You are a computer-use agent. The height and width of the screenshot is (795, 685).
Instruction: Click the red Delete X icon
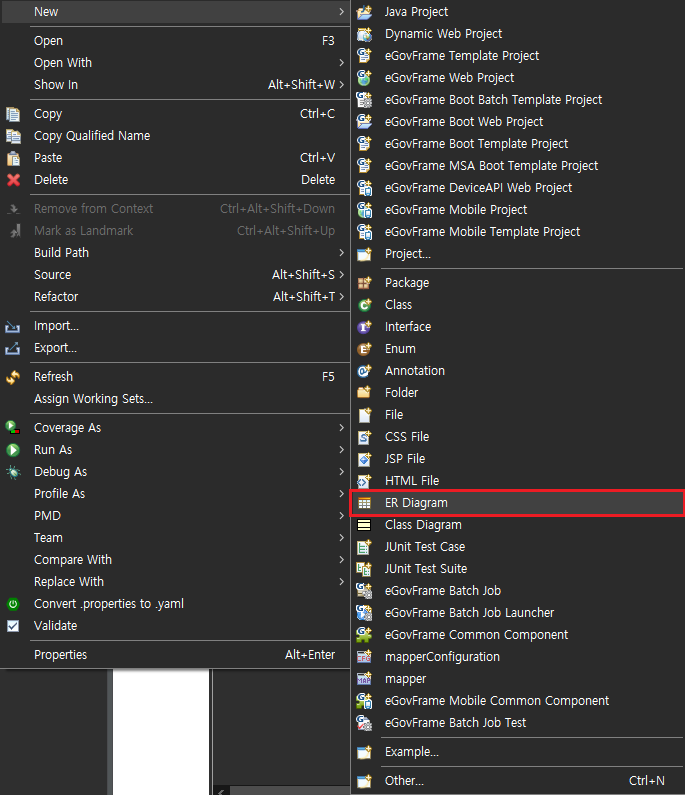tap(13, 179)
